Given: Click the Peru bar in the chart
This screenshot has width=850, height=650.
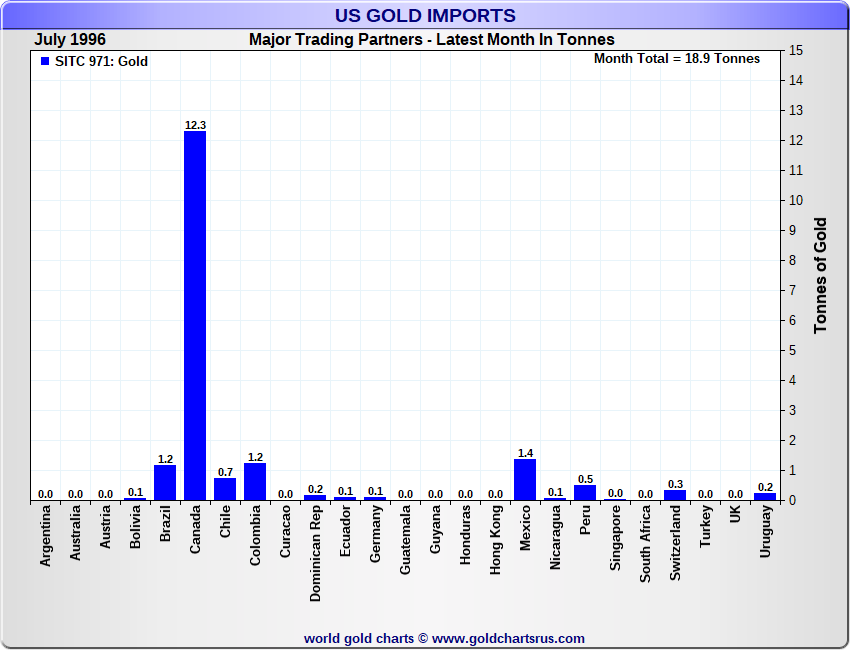Looking at the screenshot, I should pyautogui.click(x=585, y=492).
